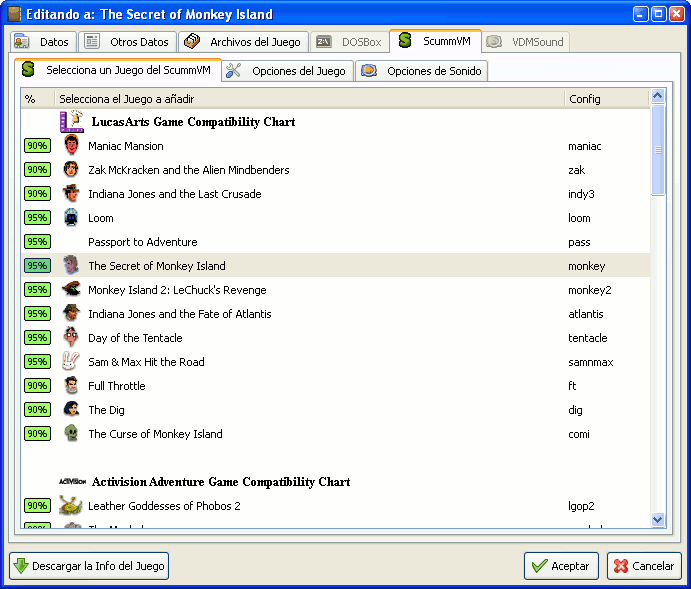Select the Full Throttle title

point(116,386)
